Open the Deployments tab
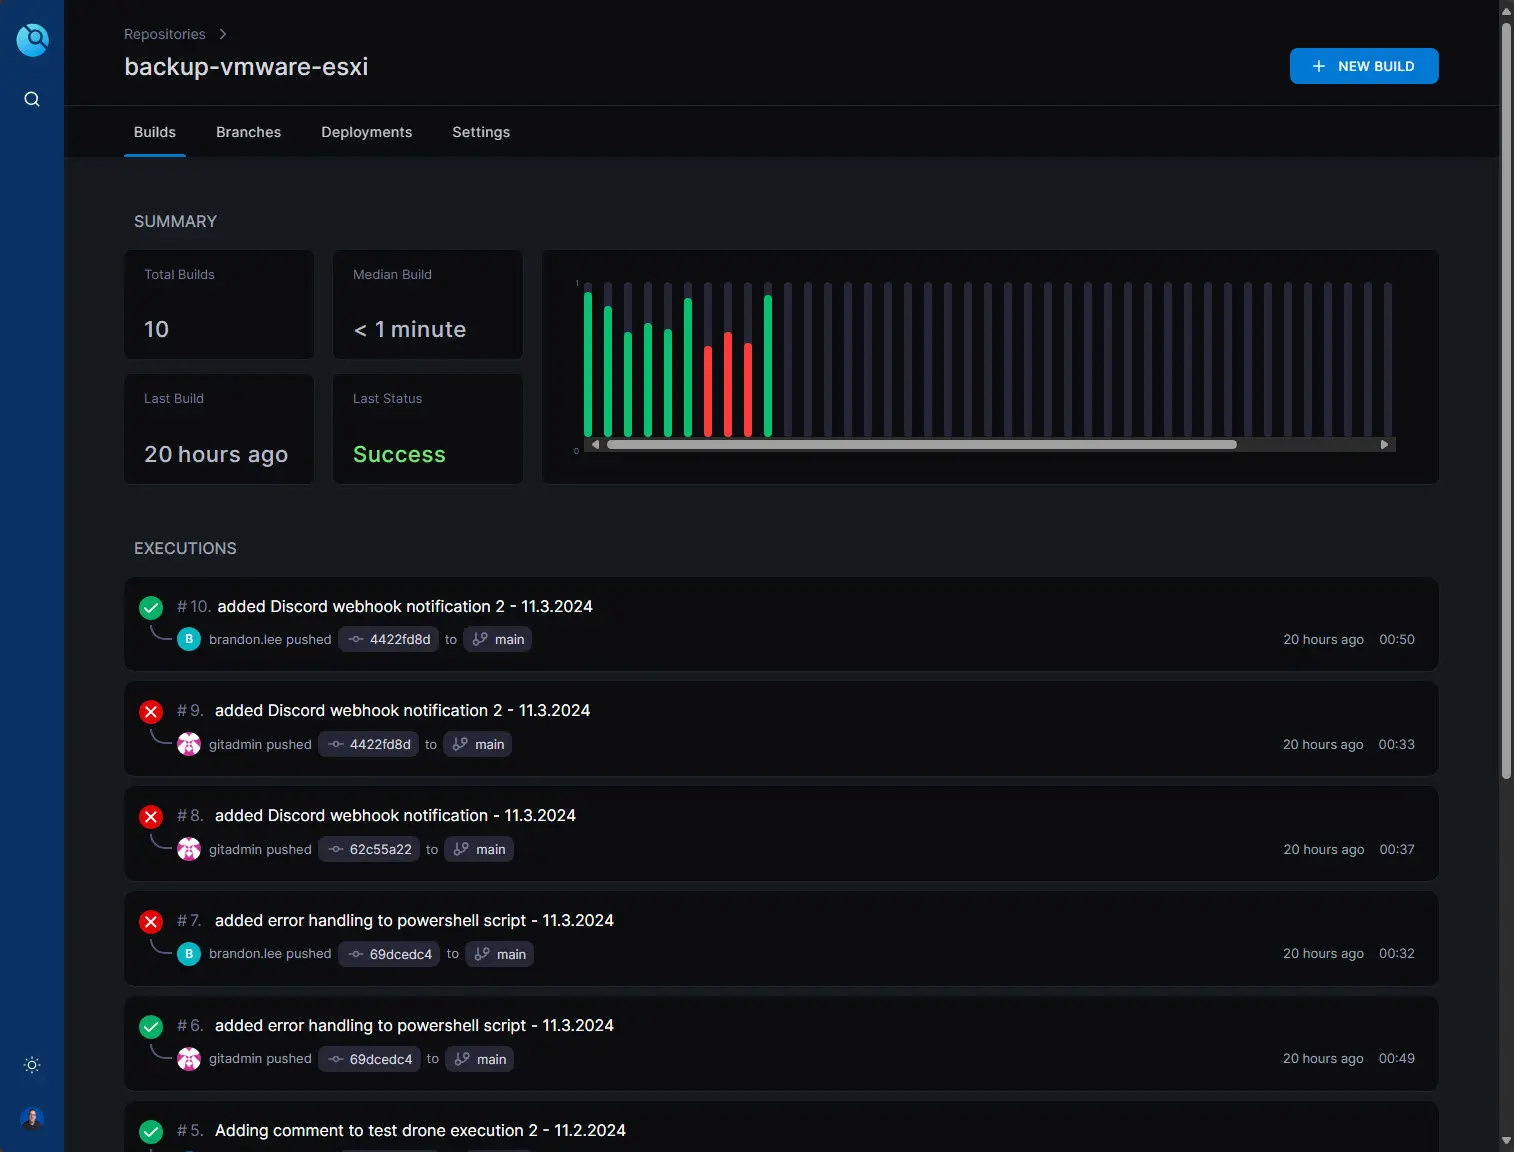1514x1152 pixels. pos(366,132)
